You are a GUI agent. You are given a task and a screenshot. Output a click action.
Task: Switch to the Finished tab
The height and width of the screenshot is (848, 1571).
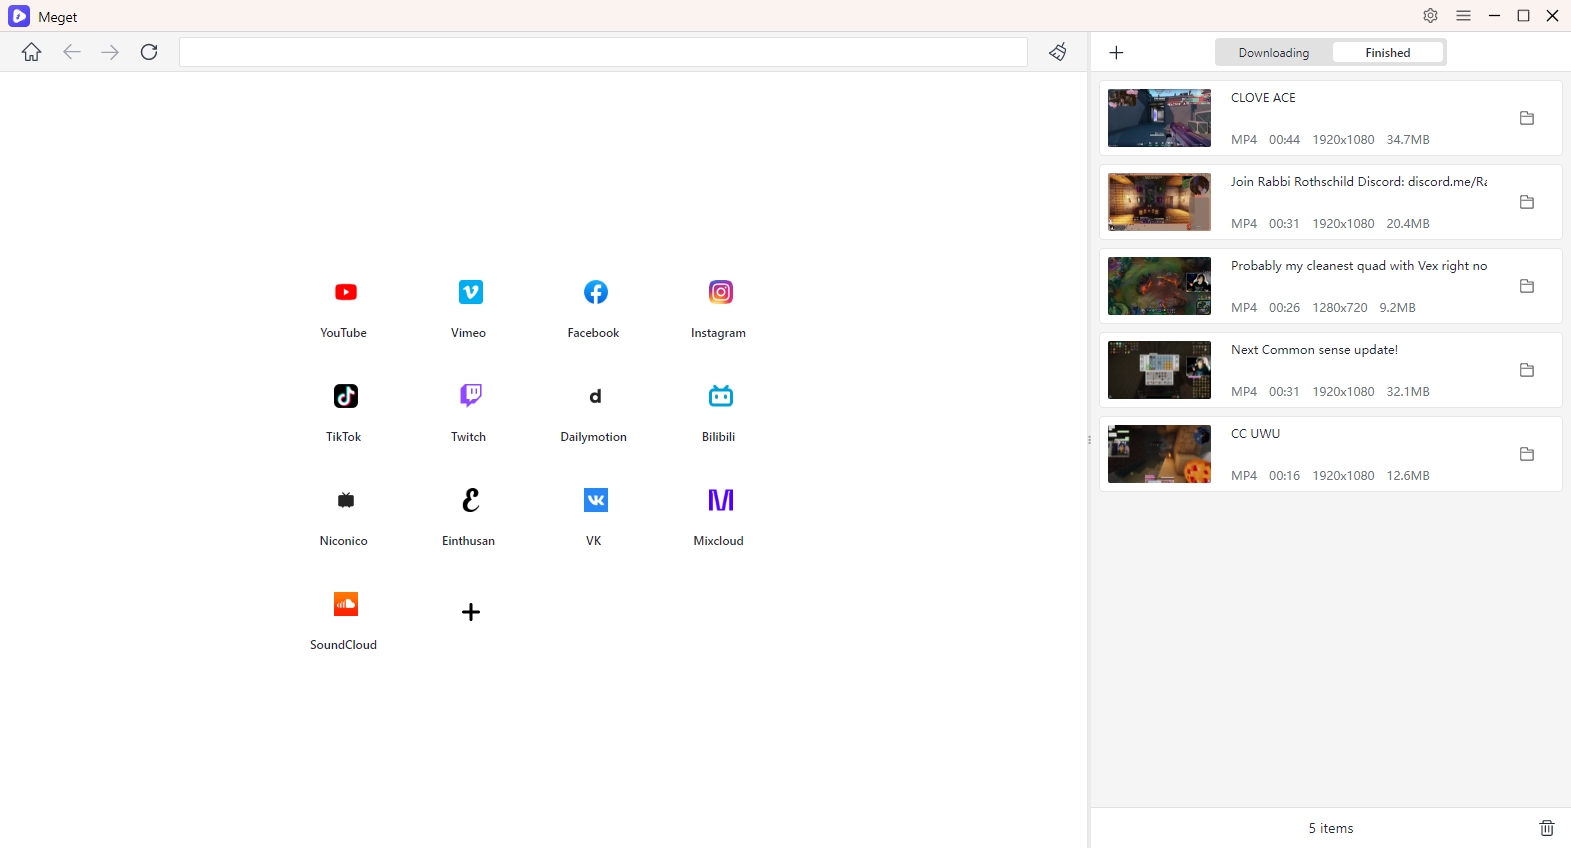click(1388, 53)
